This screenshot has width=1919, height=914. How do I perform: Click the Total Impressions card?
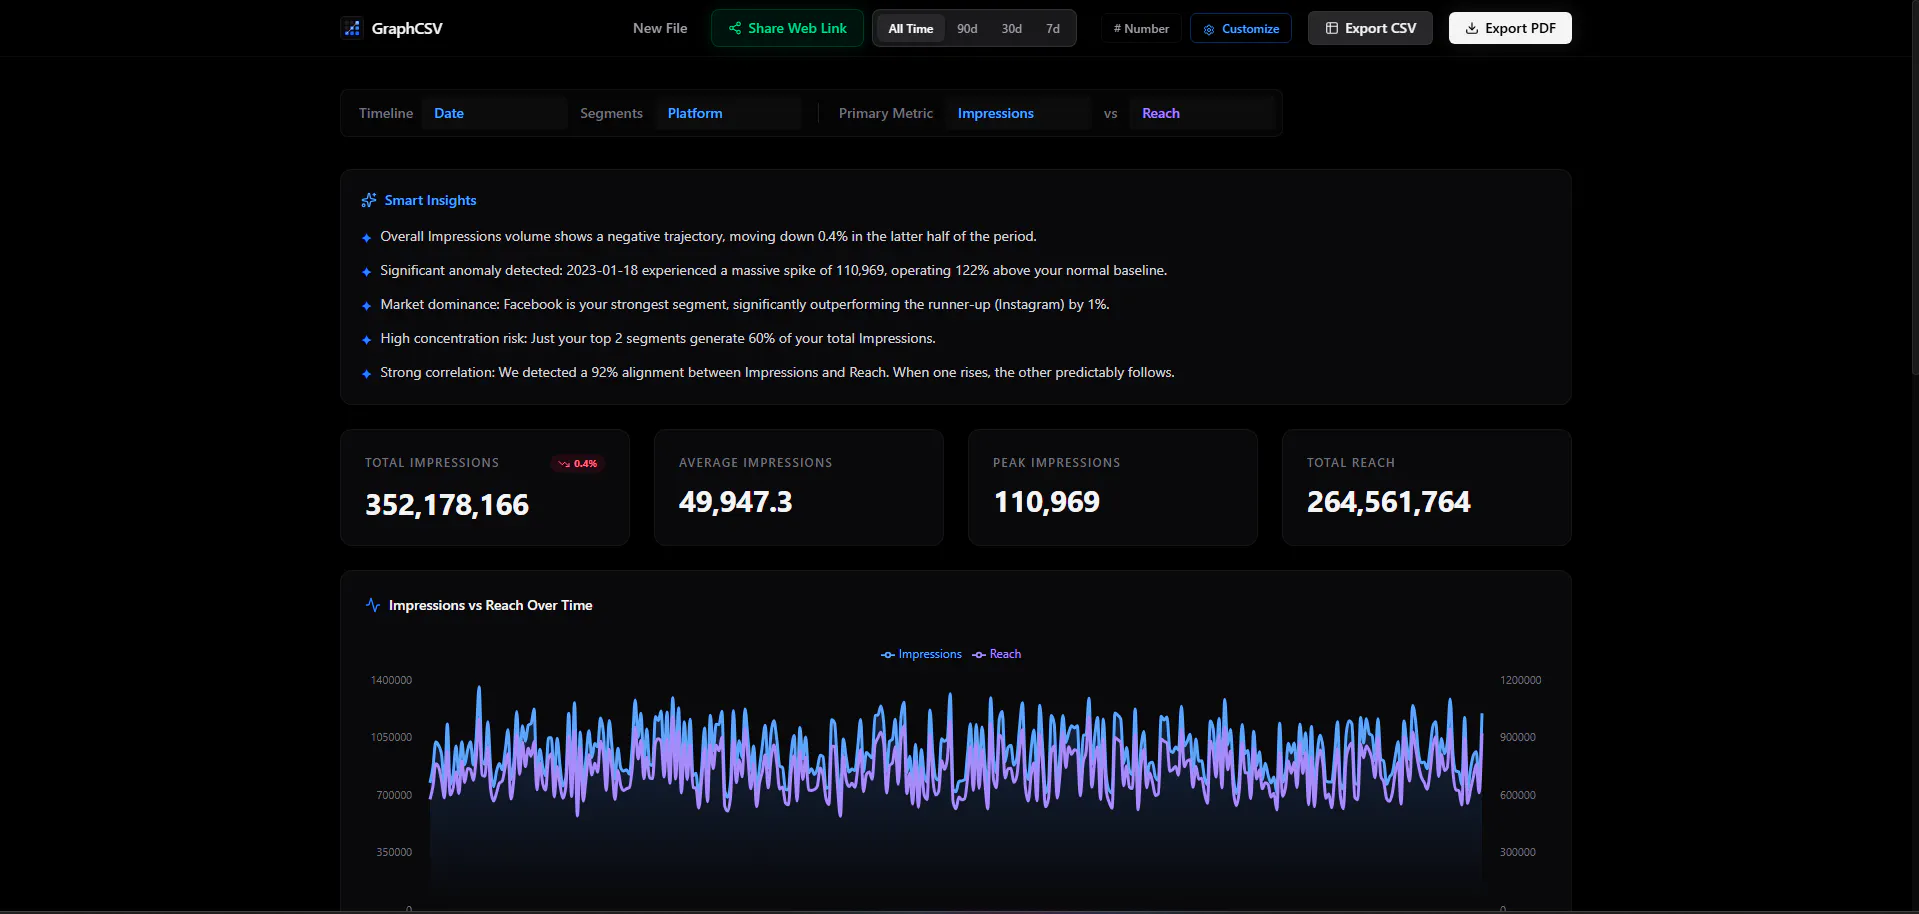click(485, 487)
